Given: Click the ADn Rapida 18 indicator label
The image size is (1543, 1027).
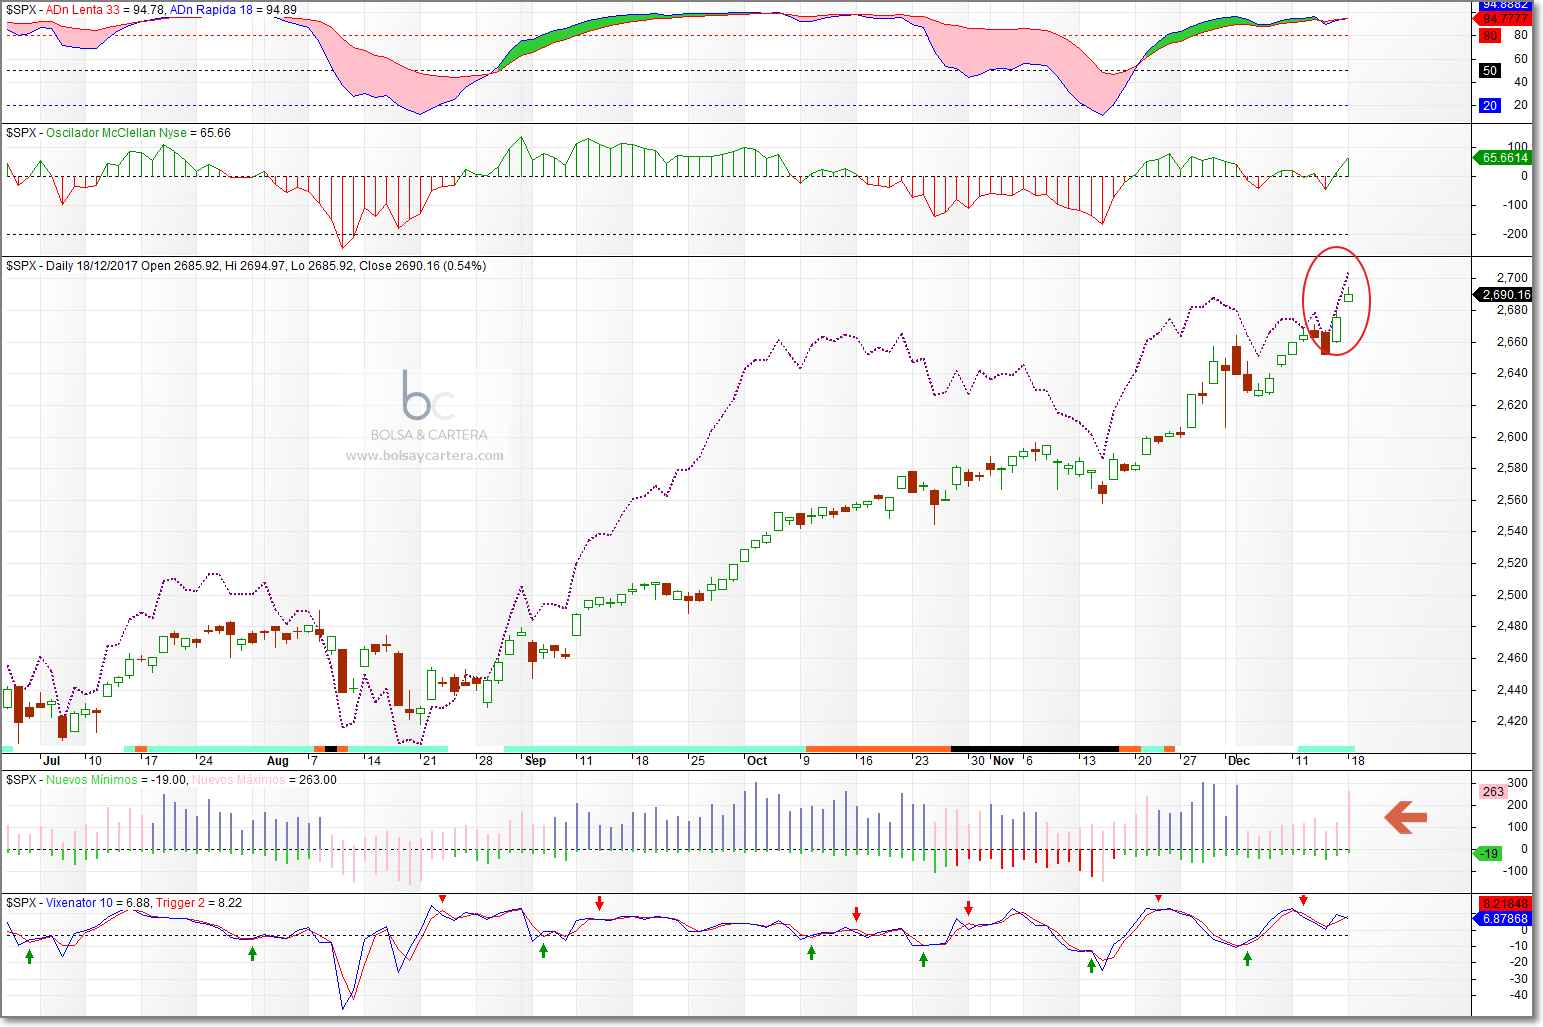Looking at the screenshot, I should point(211,10).
